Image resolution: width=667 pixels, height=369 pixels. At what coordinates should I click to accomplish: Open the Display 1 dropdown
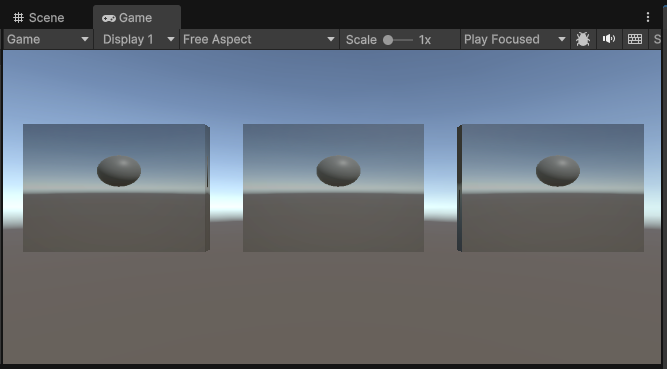(137, 40)
